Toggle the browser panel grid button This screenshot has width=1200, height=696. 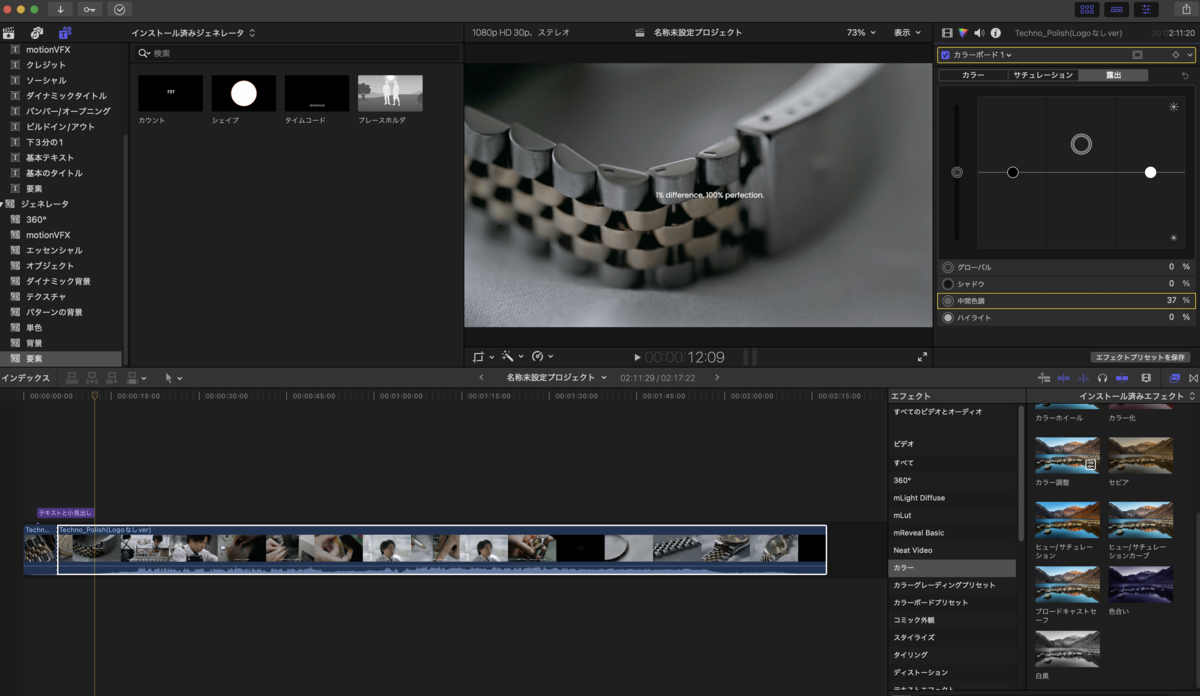tap(1087, 9)
